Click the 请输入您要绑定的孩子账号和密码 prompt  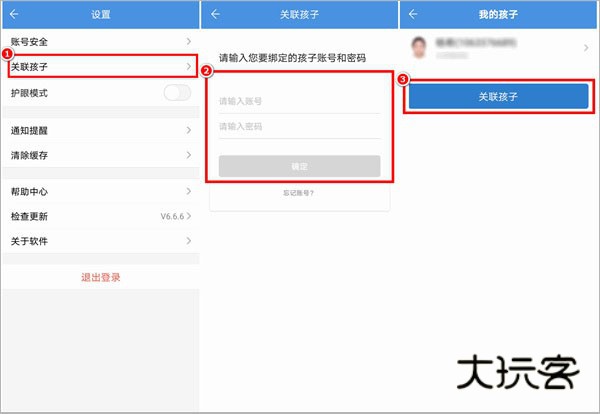click(x=292, y=58)
